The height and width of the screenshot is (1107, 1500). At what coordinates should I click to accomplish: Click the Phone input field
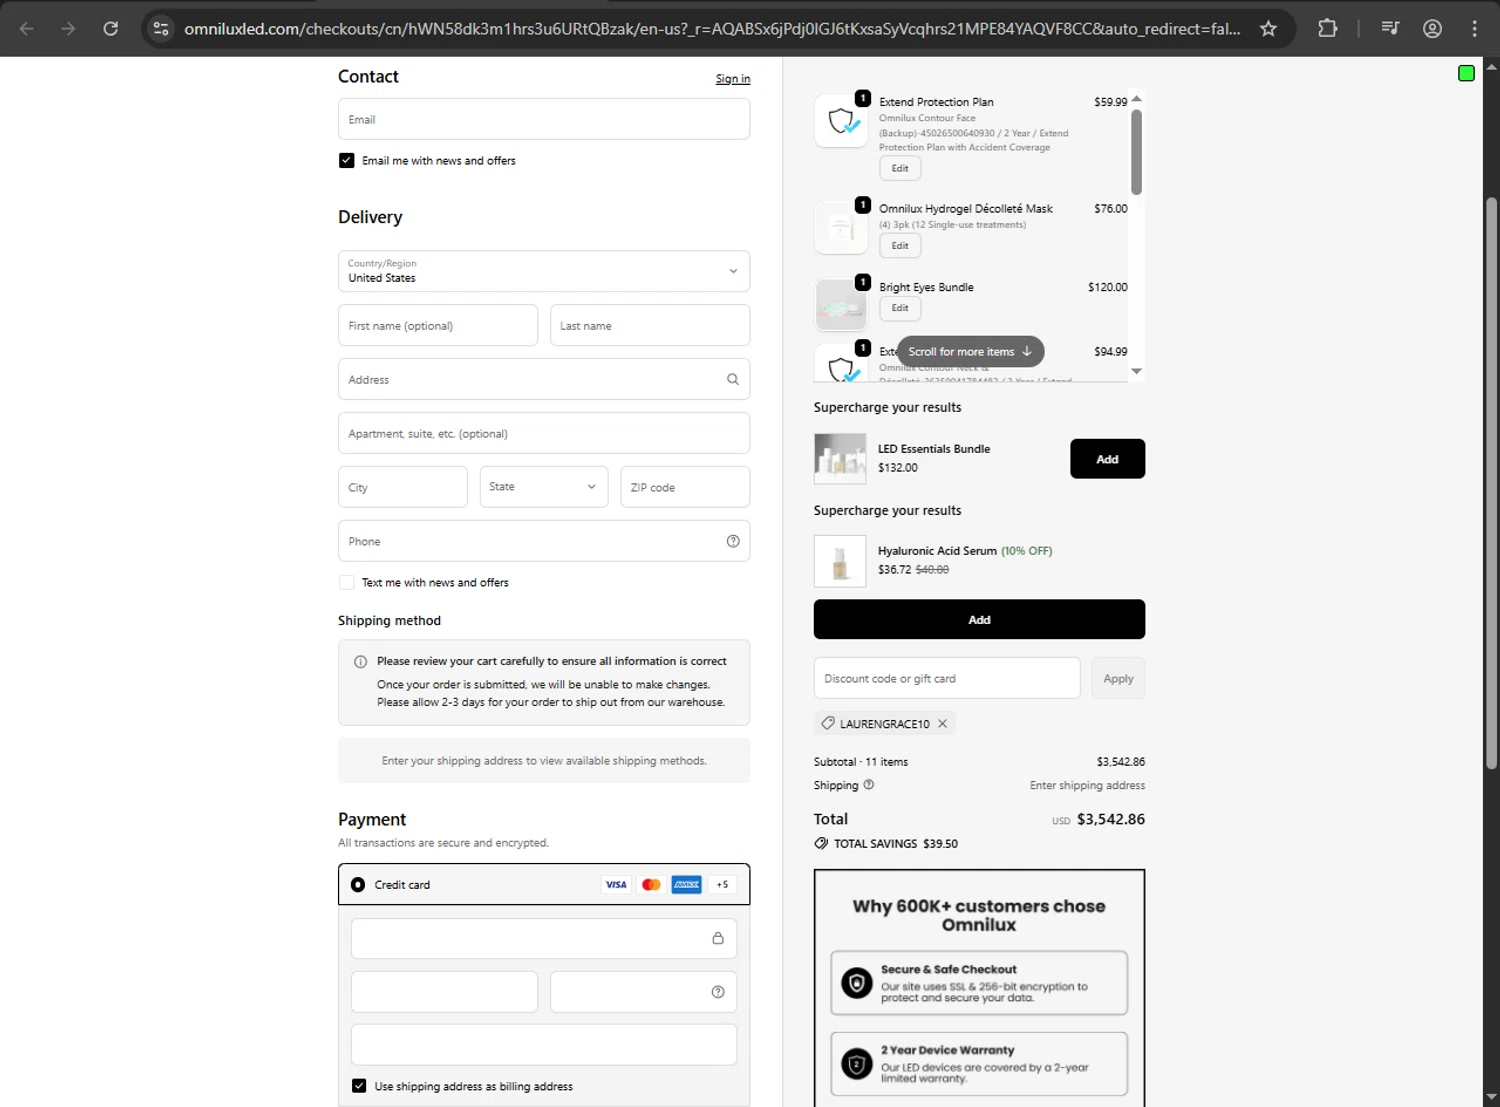coord(544,541)
